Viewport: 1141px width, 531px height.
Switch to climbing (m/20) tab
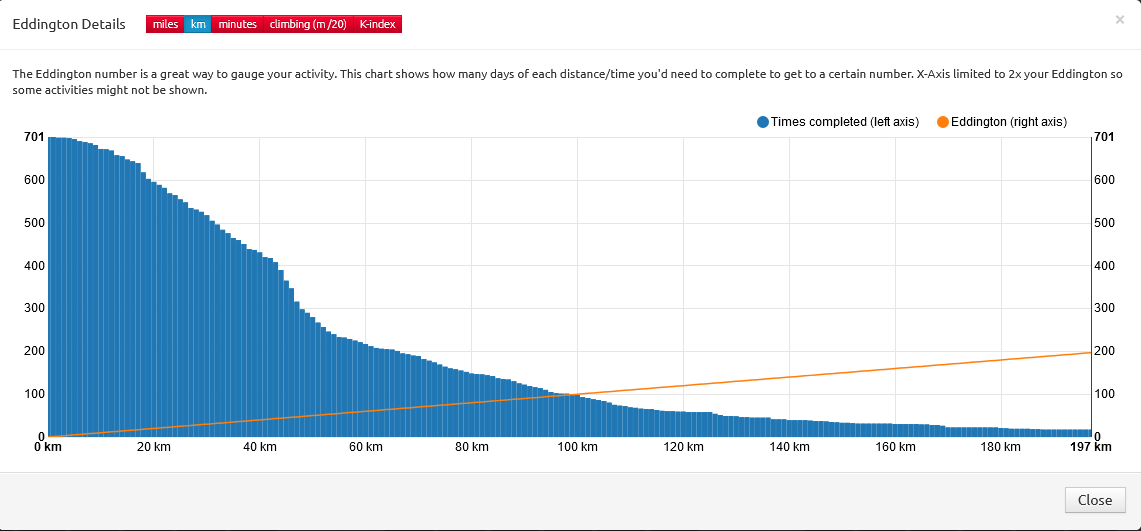tap(308, 24)
